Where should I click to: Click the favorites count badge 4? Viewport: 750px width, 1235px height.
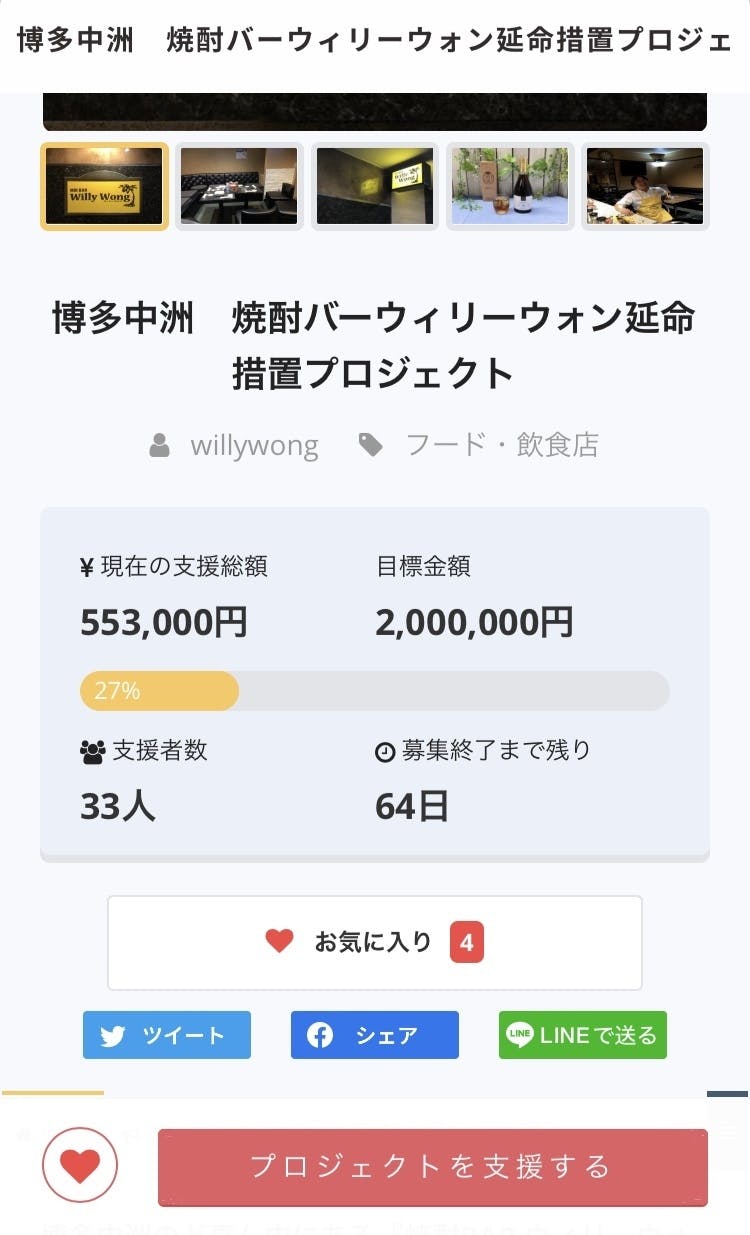tap(467, 942)
